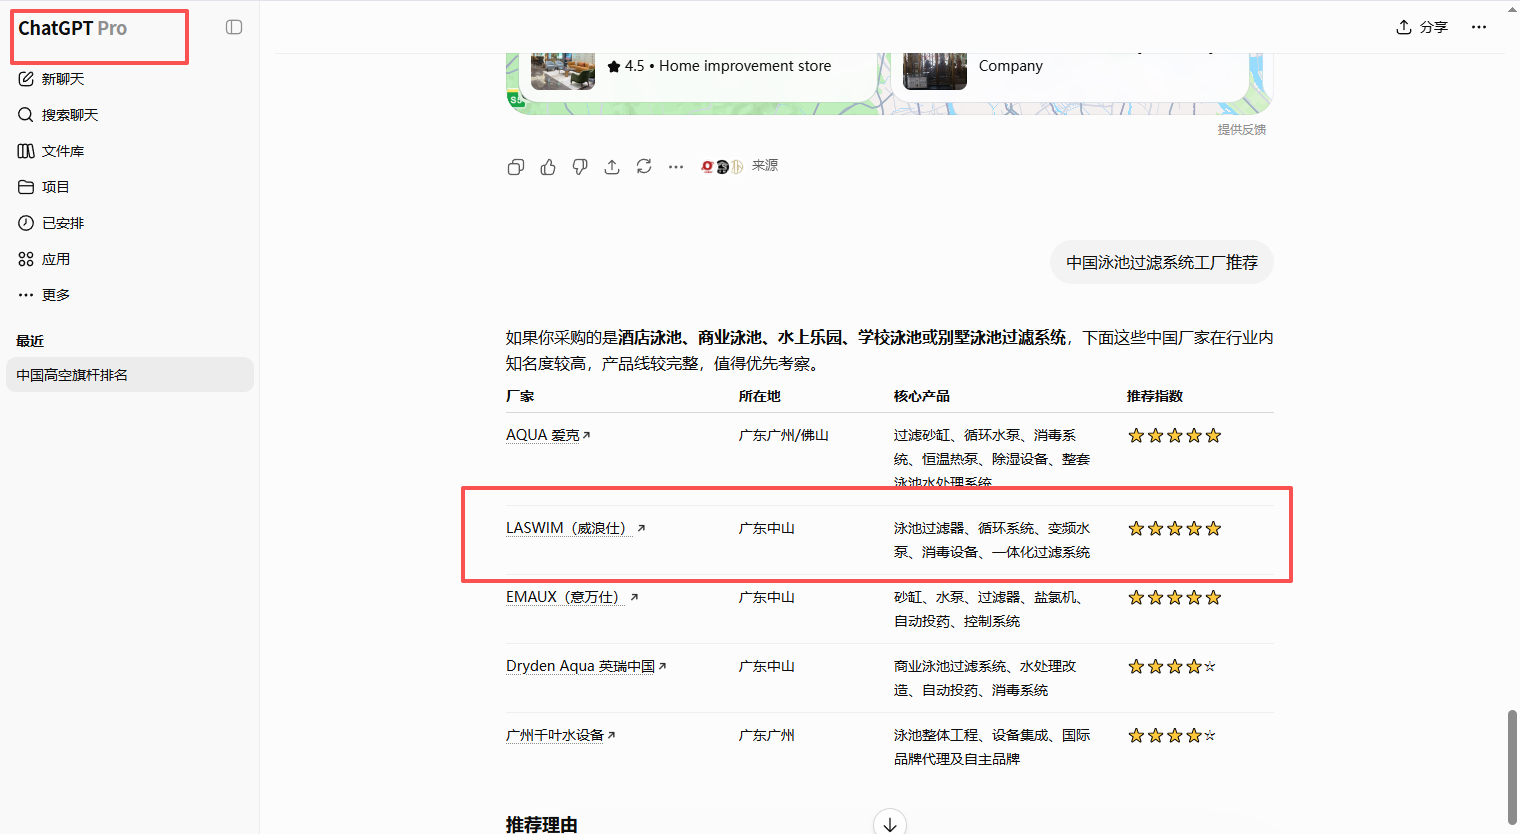Click the share upload icon under response
1520x834 pixels.
(612, 167)
